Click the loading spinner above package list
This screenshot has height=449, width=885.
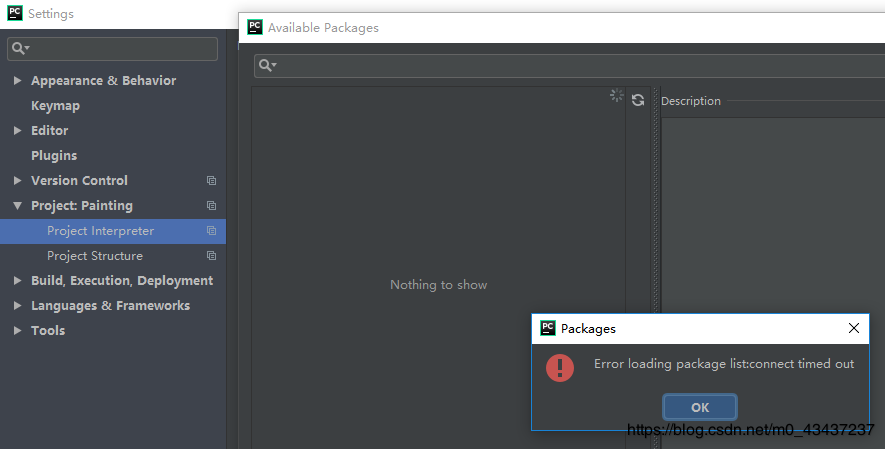[x=616, y=95]
